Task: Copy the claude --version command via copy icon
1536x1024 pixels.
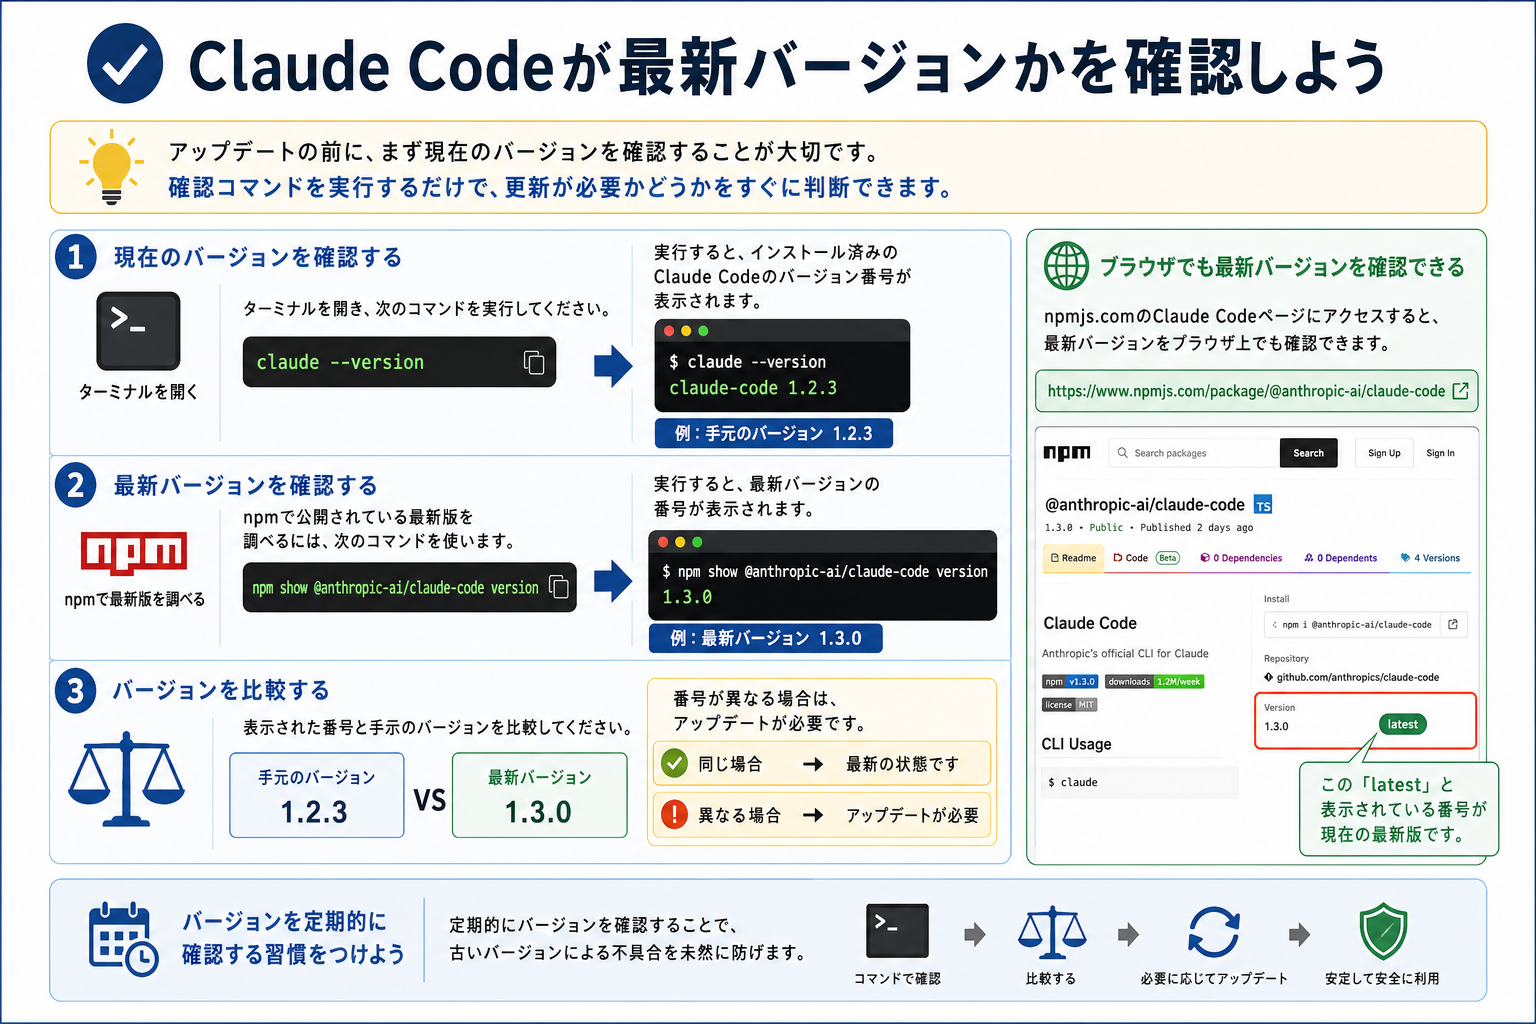Action: click(534, 362)
